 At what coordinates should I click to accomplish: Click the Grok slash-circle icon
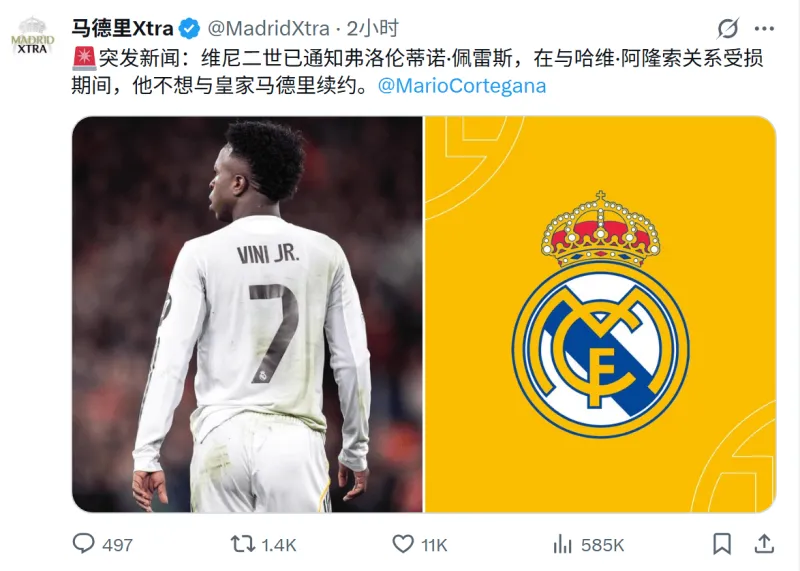point(728,29)
